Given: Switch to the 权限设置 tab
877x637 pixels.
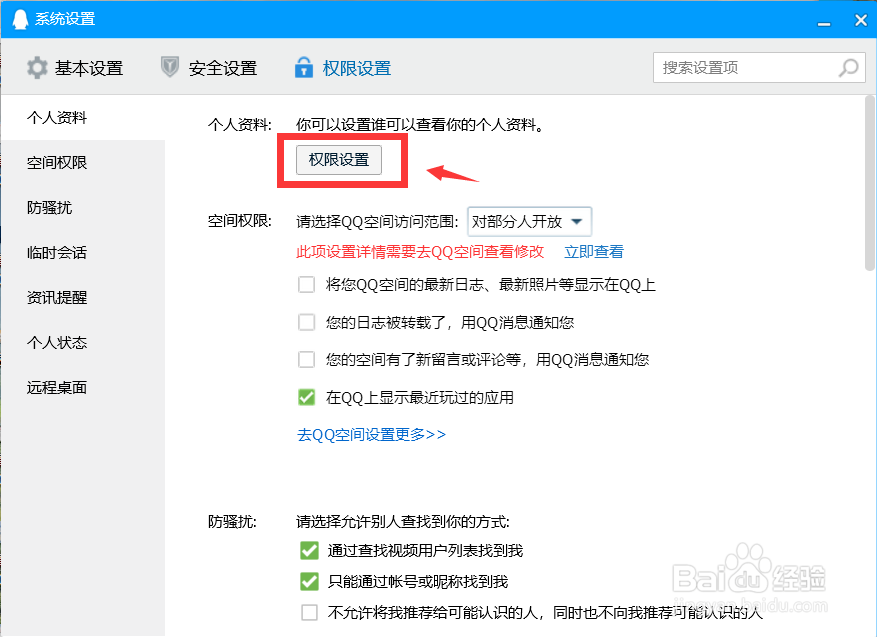Looking at the screenshot, I should (x=343, y=68).
